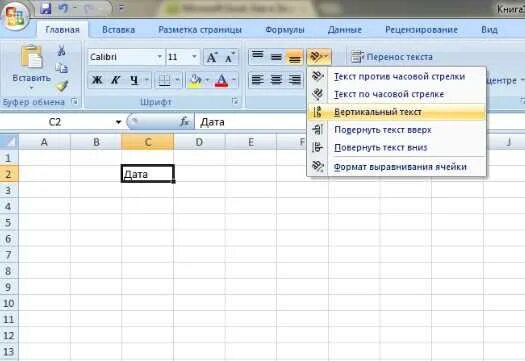Image resolution: width=525 pixels, height=361 pixels.
Task: Open the Вставка ribbon tab
Action: click(119, 30)
